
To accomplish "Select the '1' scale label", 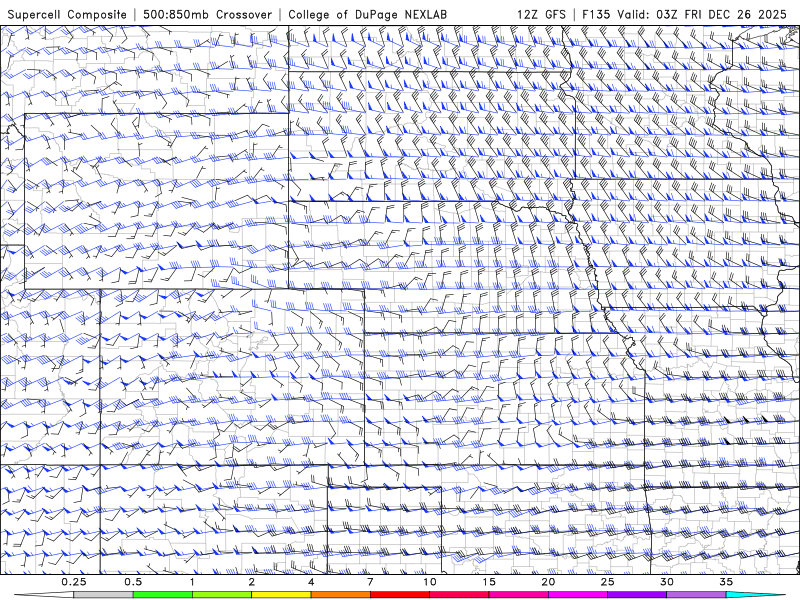I will (x=192, y=582).
